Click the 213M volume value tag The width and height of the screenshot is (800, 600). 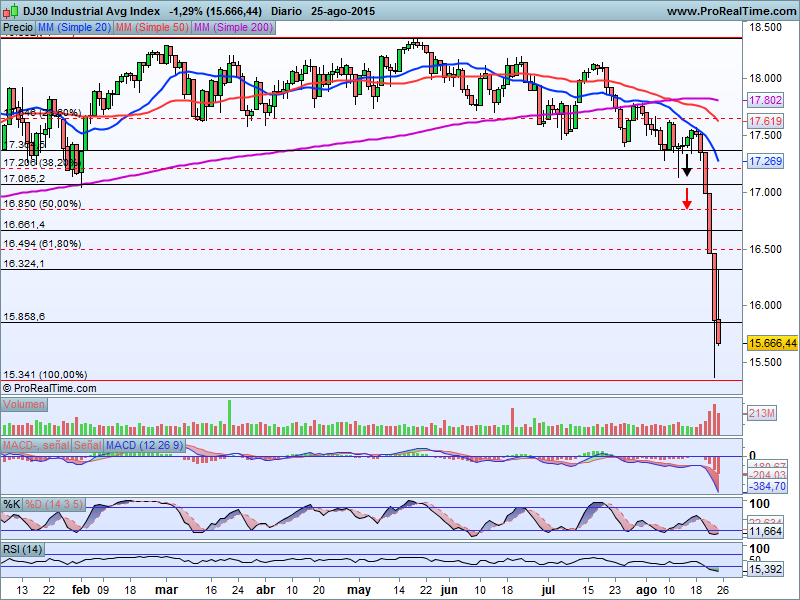click(x=762, y=413)
